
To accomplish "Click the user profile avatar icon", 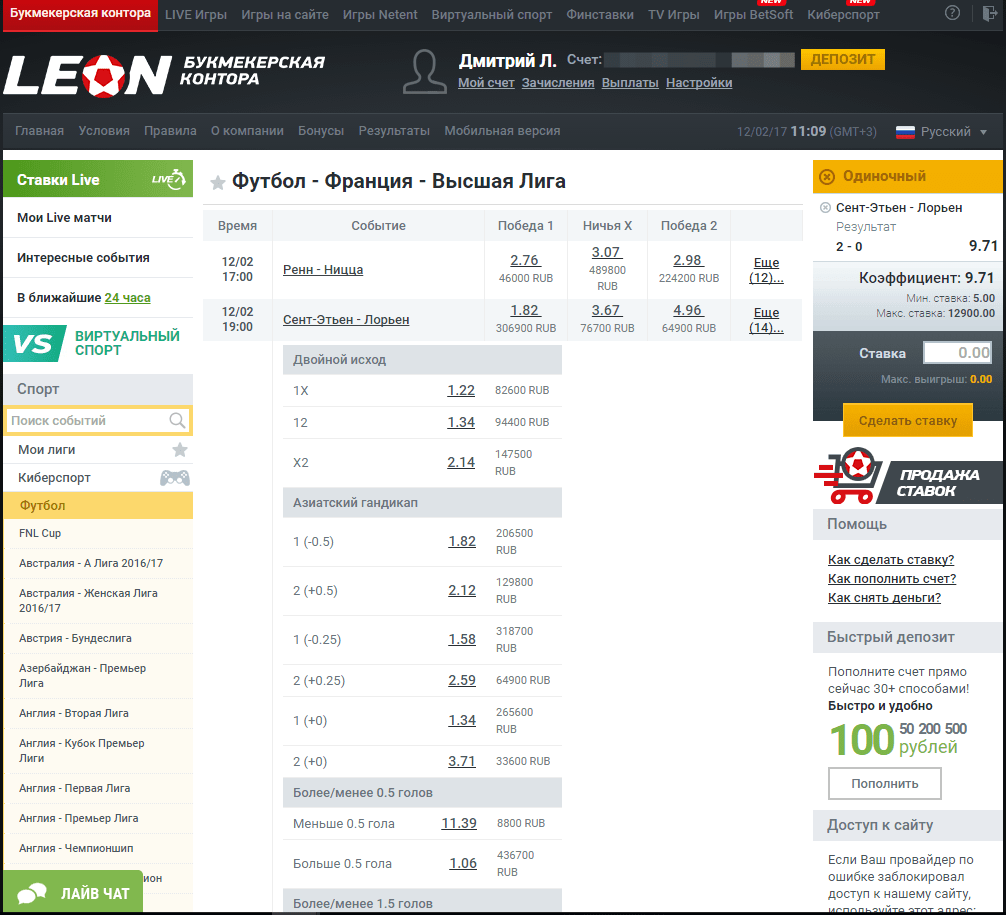I will click(x=424, y=71).
